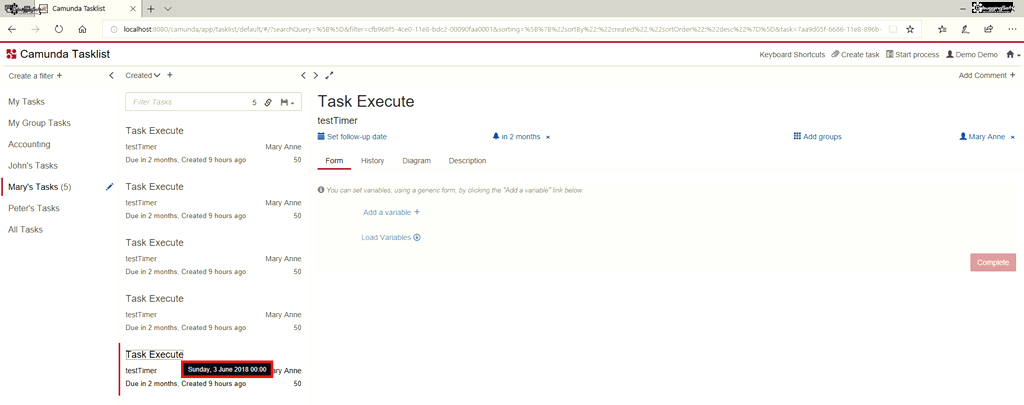Close the Camunda Tasklist browser tab
The width and height of the screenshot is (1024, 405).
tap(133, 8)
